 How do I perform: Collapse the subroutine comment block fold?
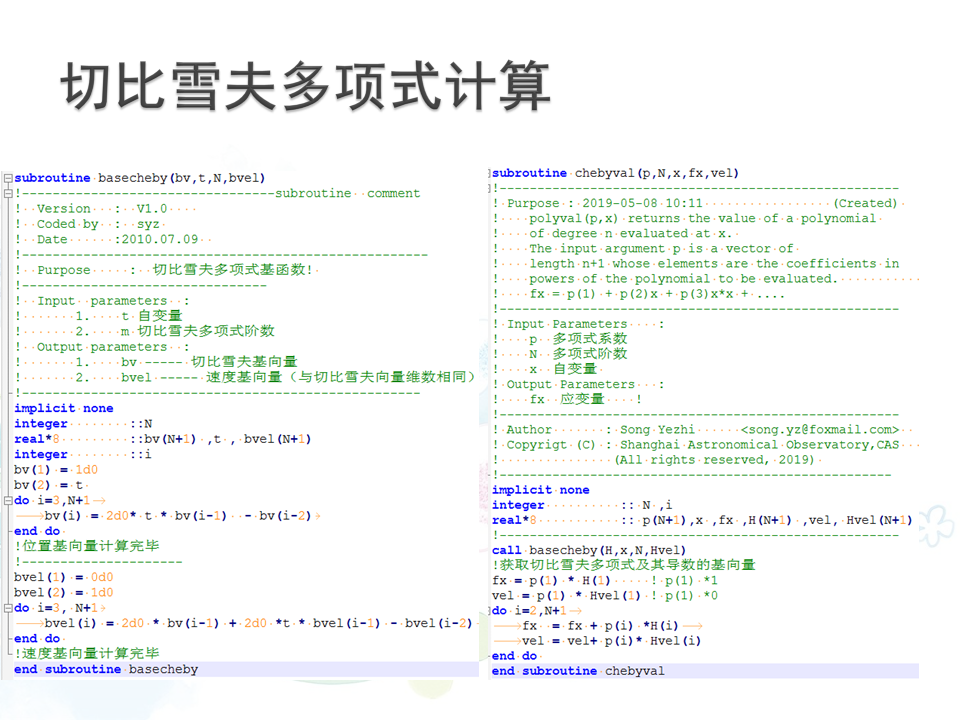pos(7,194)
